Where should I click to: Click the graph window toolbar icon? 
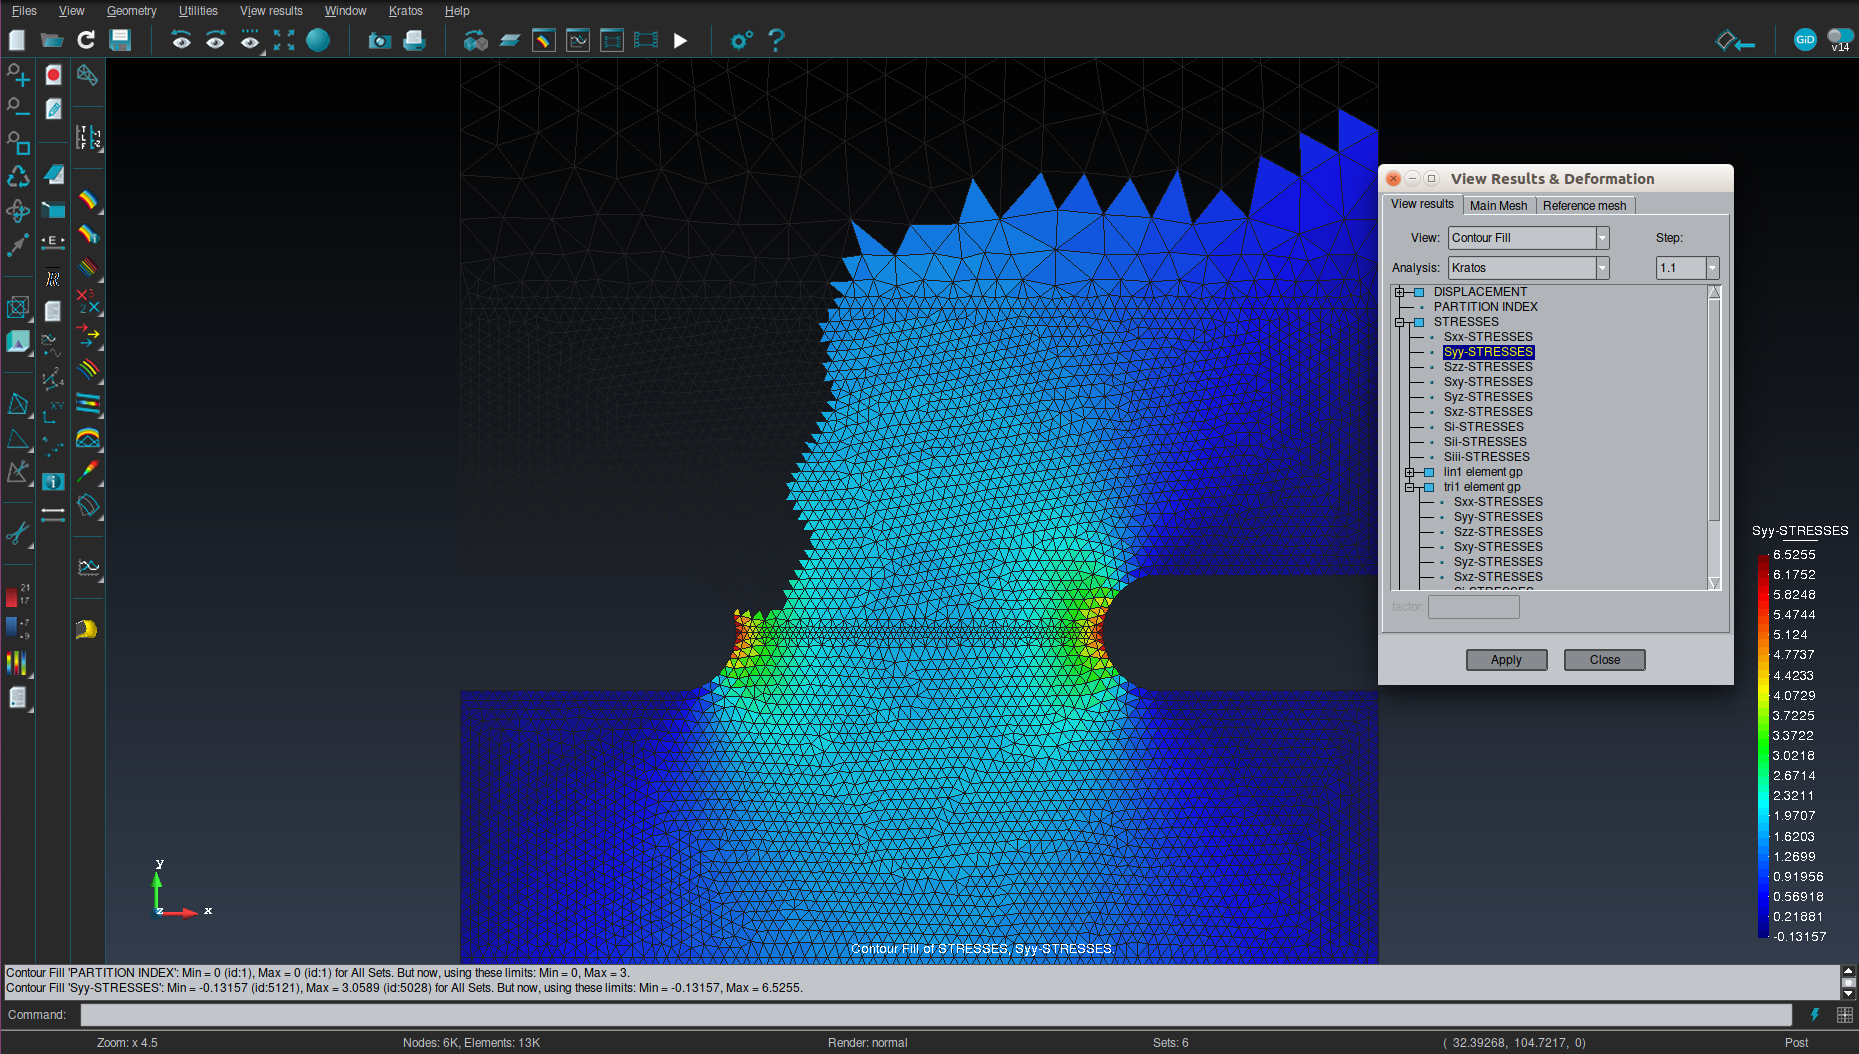point(578,40)
